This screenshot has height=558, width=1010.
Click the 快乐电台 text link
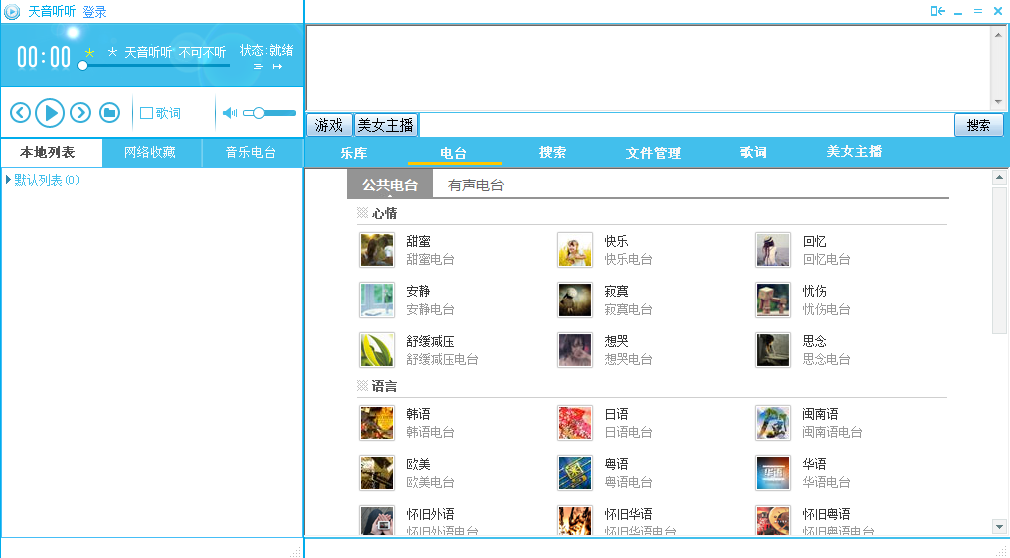[629, 260]
